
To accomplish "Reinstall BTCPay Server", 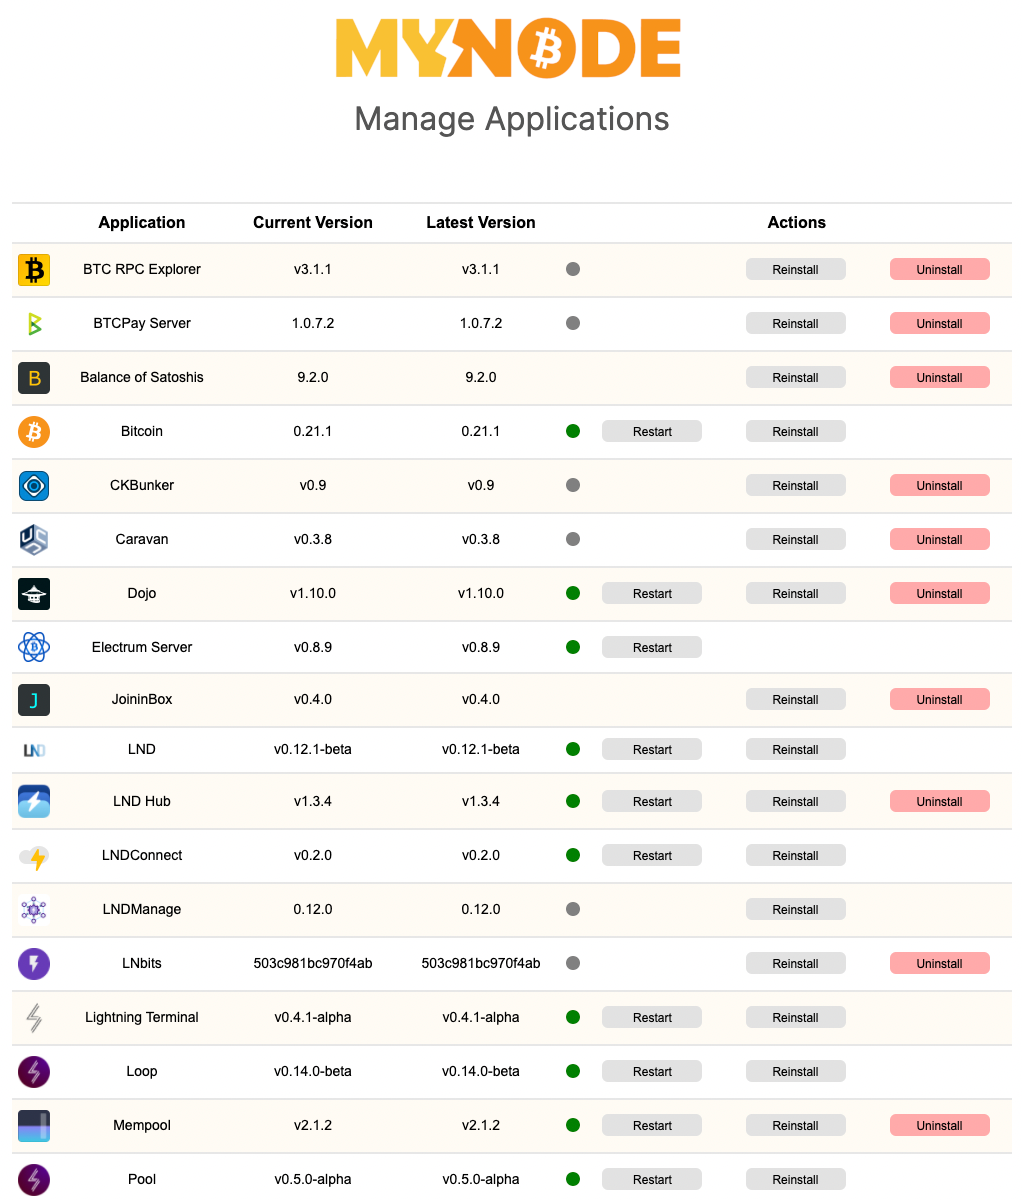I will 796,324.
